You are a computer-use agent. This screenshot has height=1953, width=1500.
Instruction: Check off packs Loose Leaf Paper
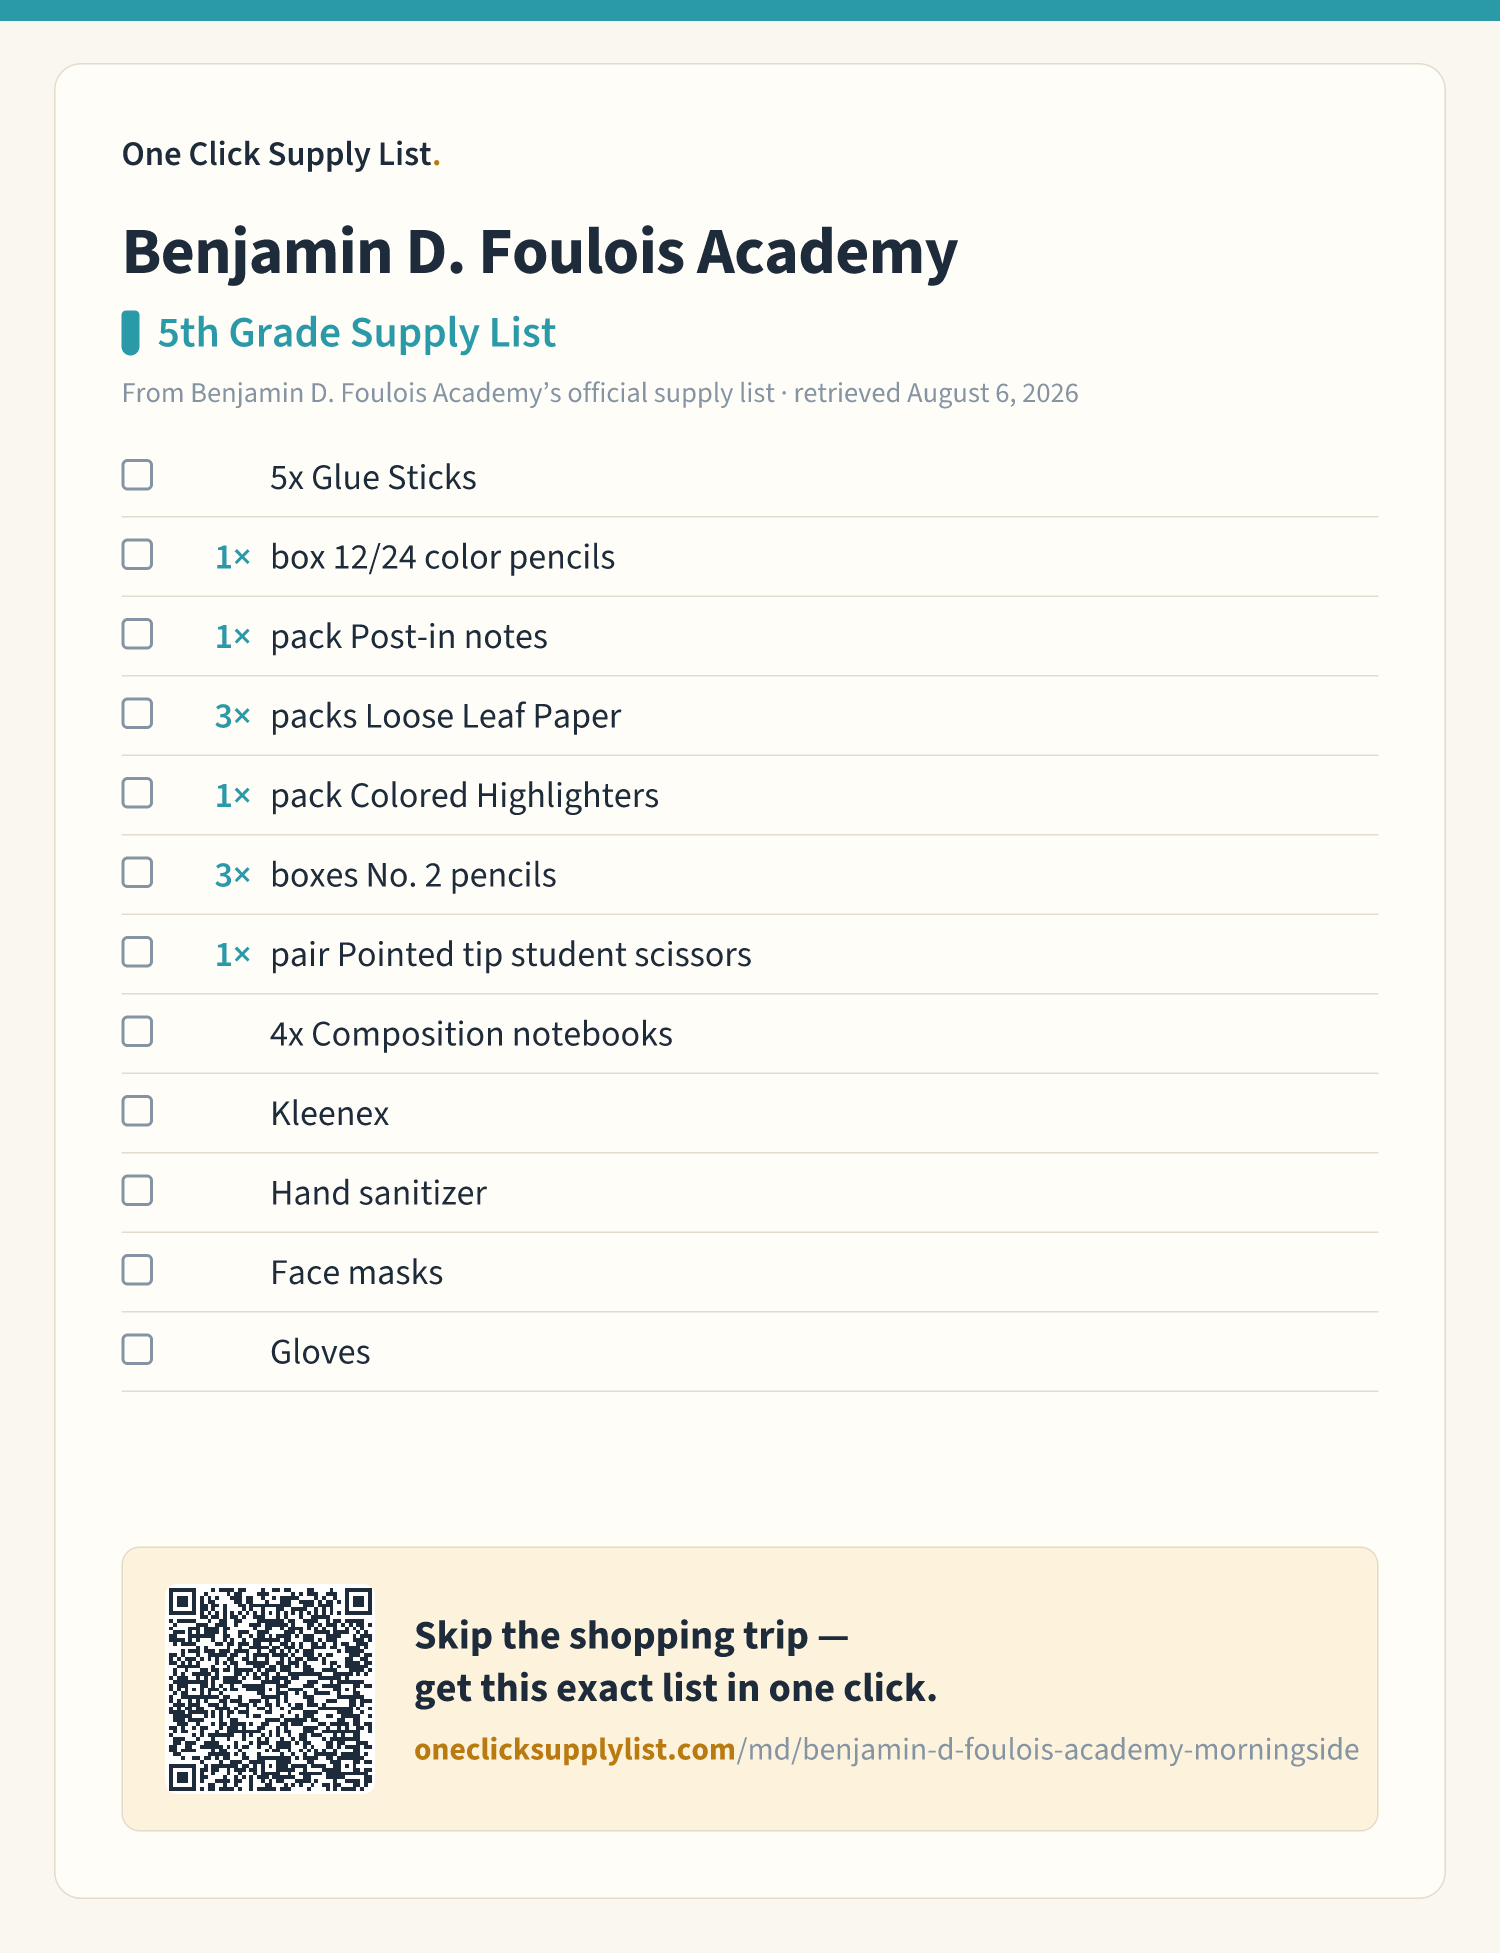[x=137, y=714]
